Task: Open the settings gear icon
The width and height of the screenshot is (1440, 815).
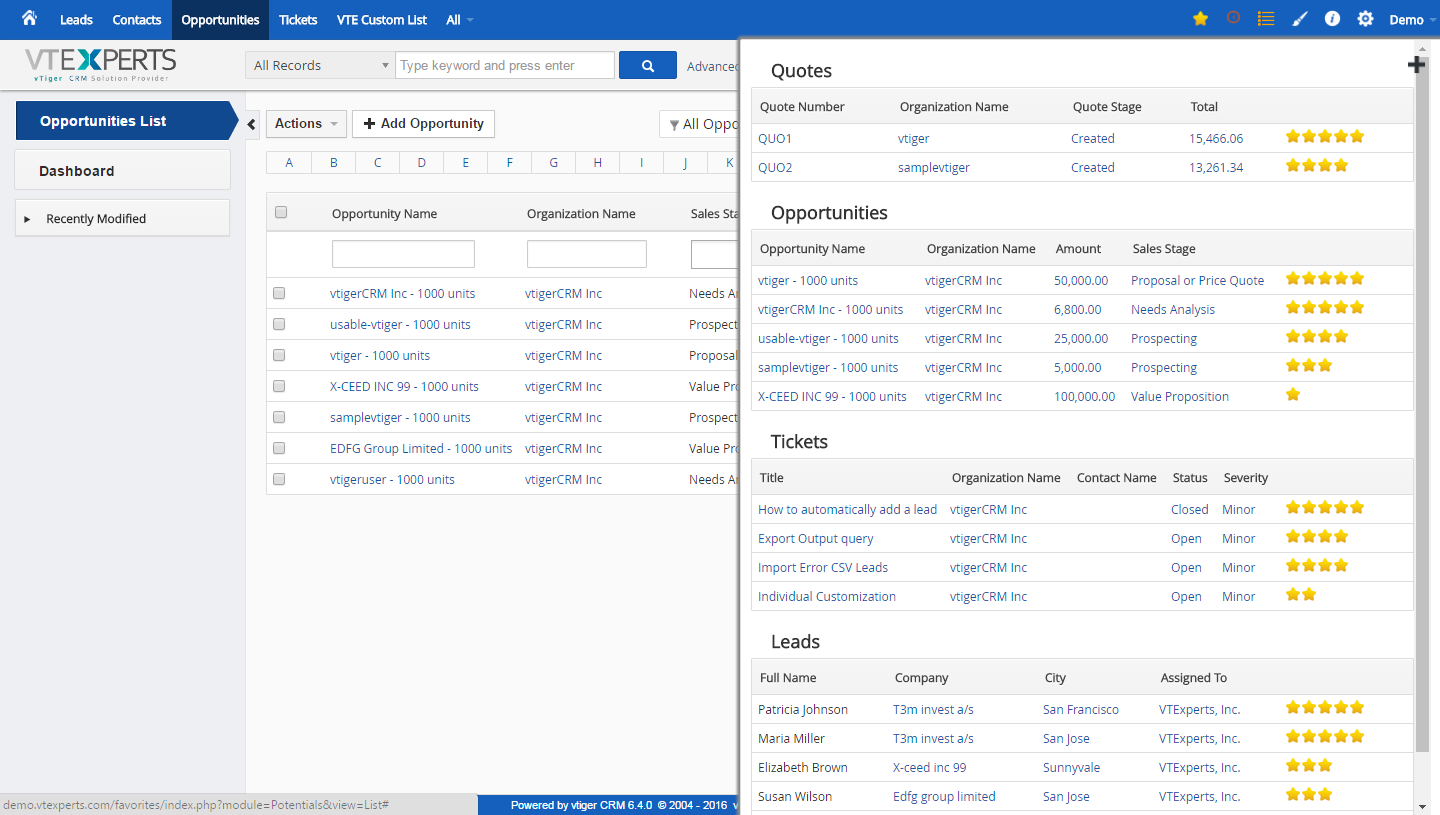Action: point(1365,19)
